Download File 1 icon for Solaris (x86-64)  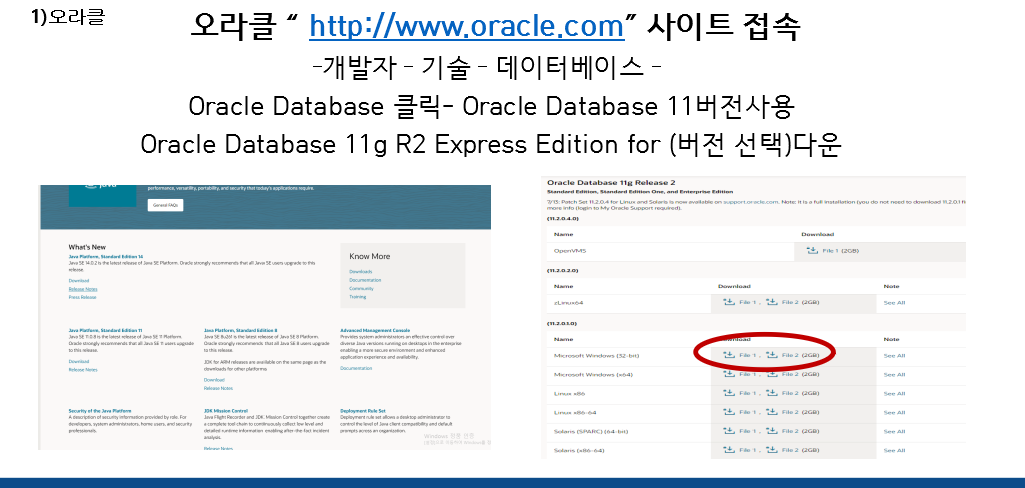730,450
